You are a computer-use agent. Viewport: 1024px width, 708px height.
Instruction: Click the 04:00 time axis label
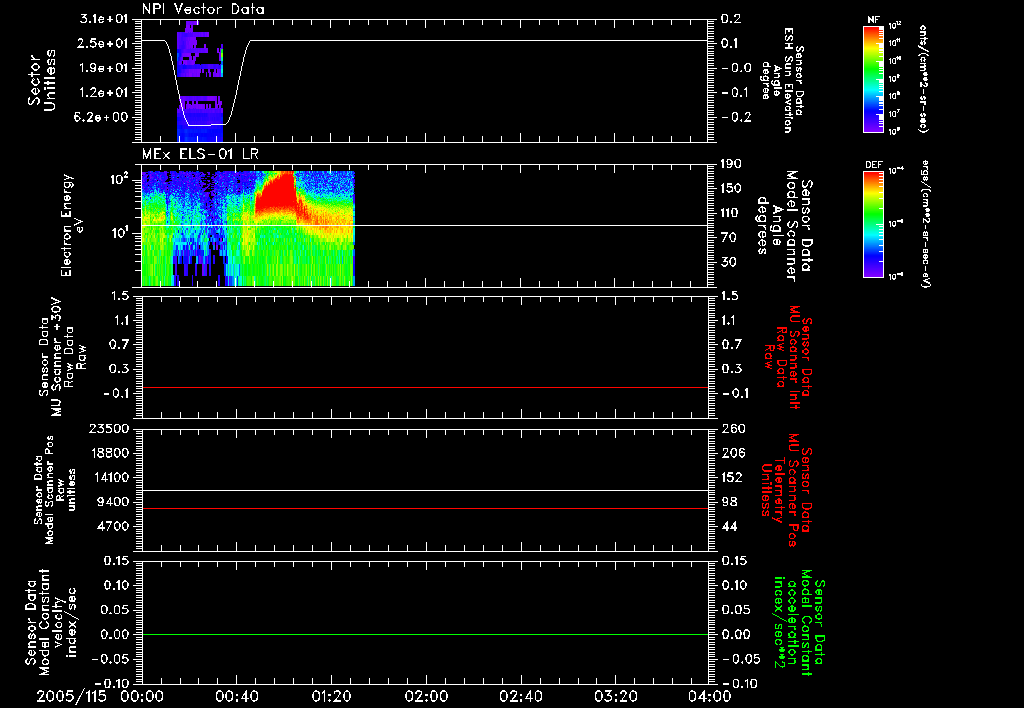710,696
